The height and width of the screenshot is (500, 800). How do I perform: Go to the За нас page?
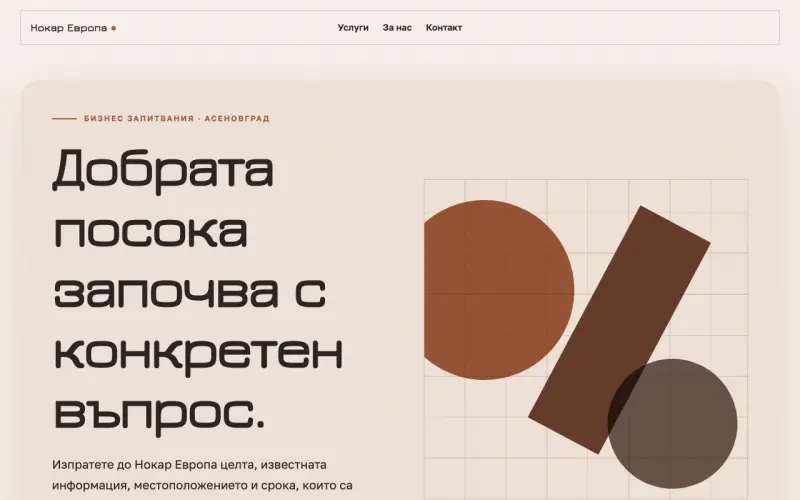coord(397,28)
